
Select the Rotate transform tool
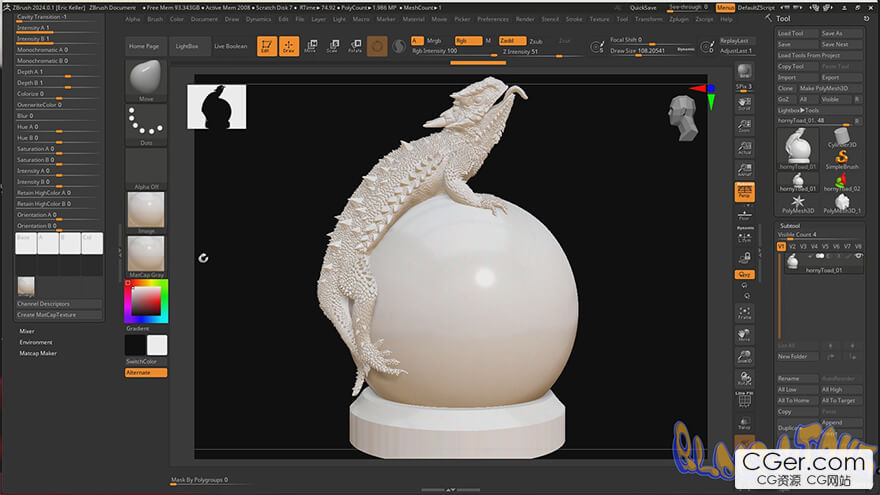coord(355,46)
